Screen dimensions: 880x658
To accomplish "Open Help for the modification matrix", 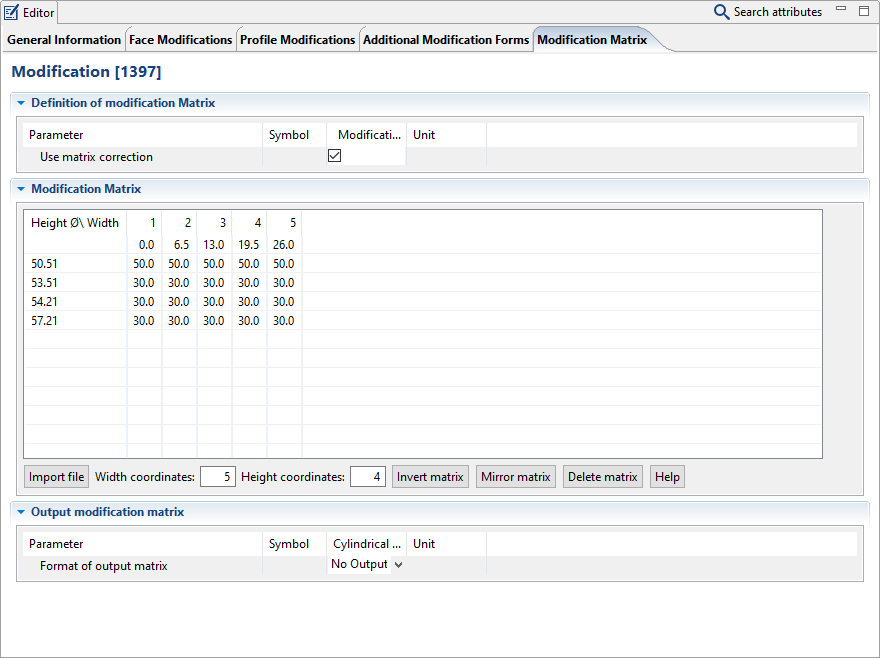I will tap(667, 477).
